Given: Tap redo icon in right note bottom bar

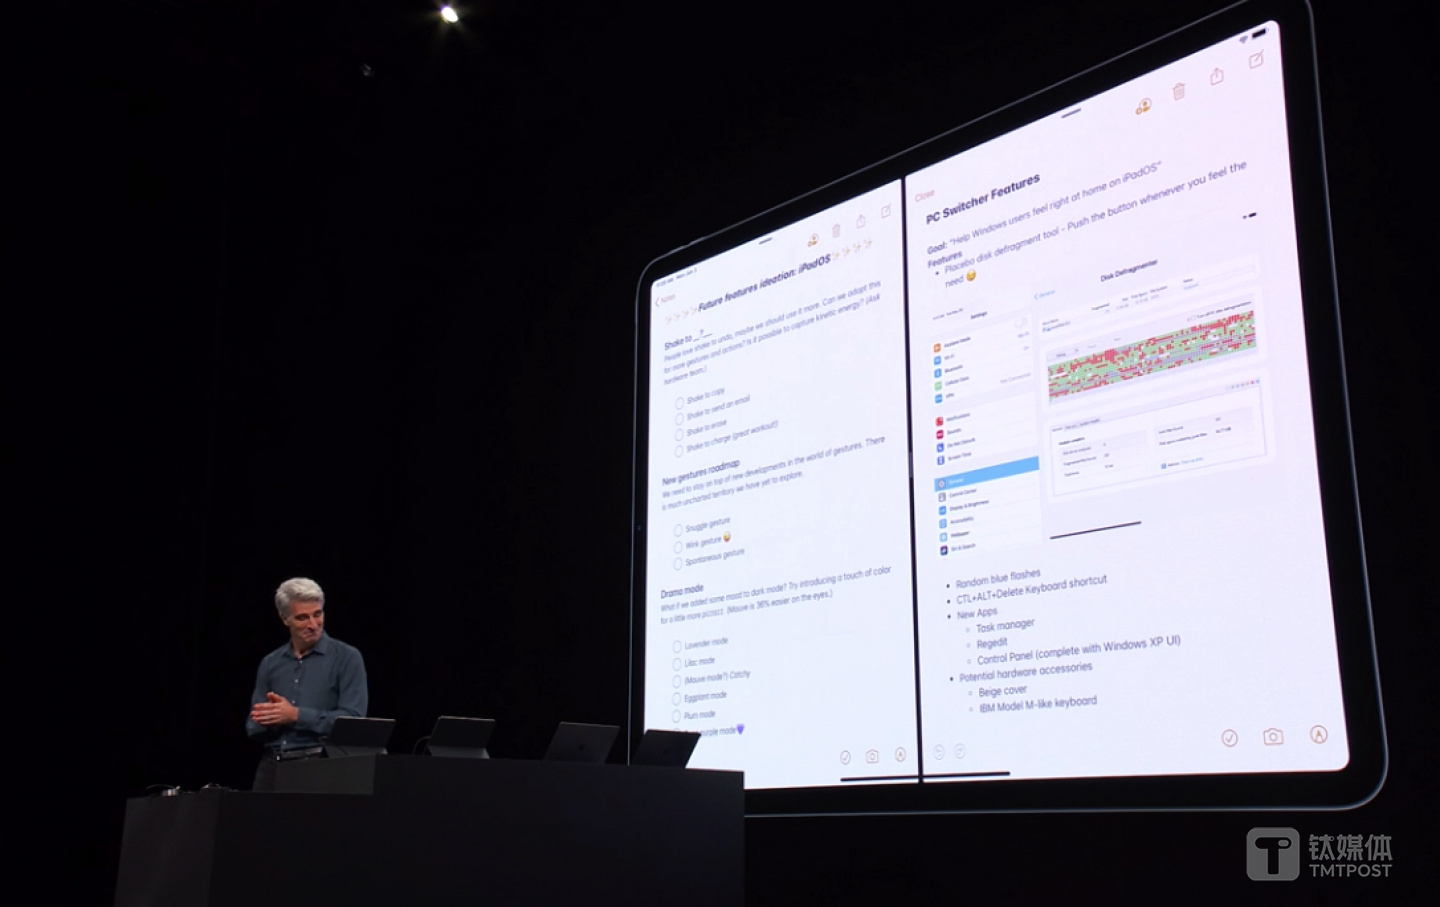Looking at the screenshot, I should click(x=960, y=750).
